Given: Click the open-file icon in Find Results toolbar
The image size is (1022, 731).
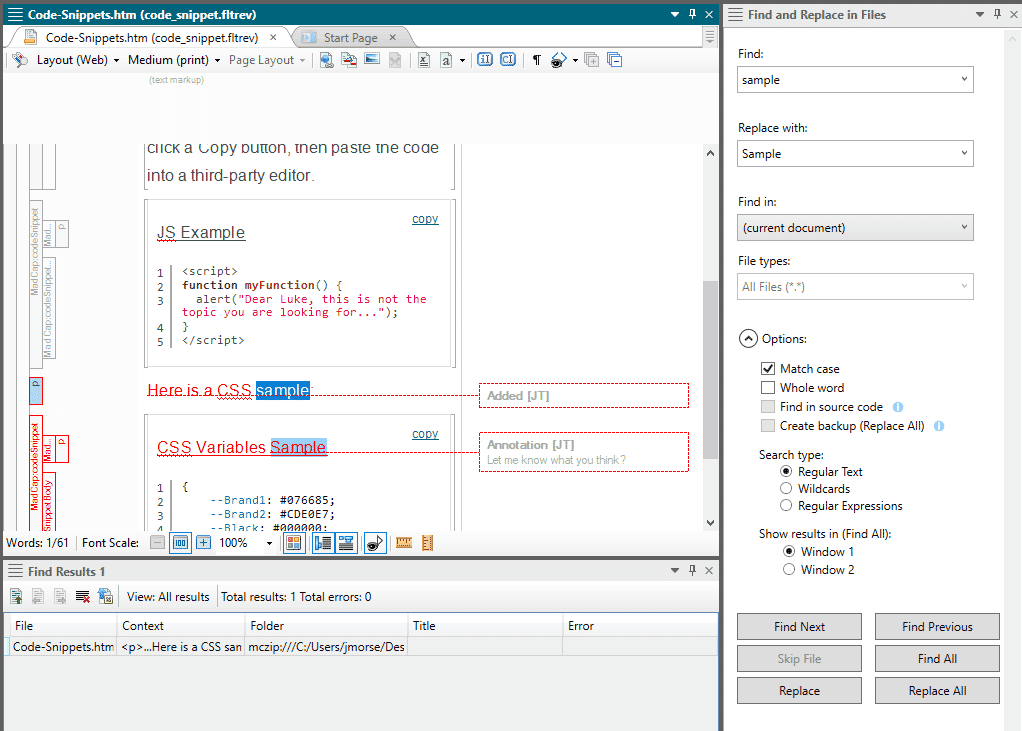Looking at the screenshot, I should (x=16, y=596).
